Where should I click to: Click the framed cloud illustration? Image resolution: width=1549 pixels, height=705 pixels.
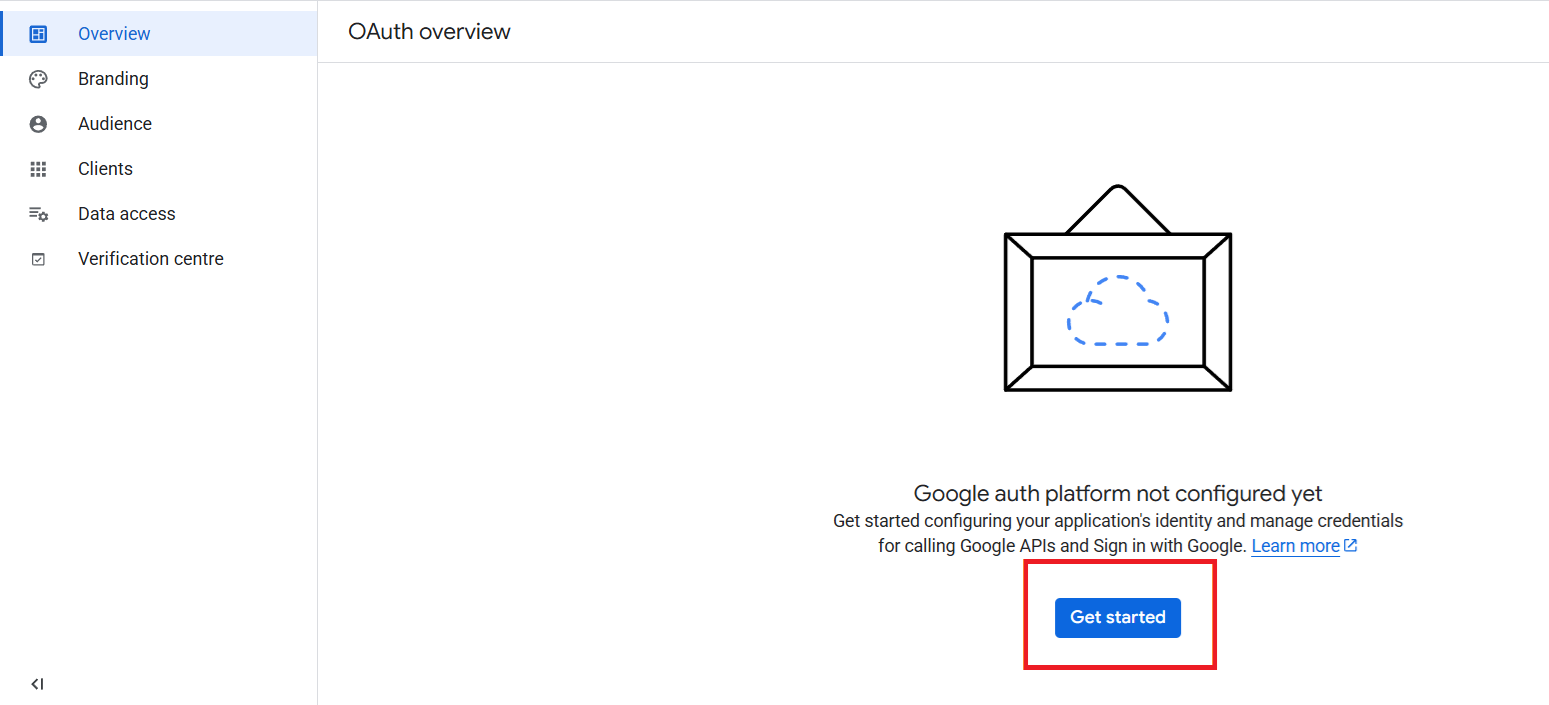pos(1118,288)
